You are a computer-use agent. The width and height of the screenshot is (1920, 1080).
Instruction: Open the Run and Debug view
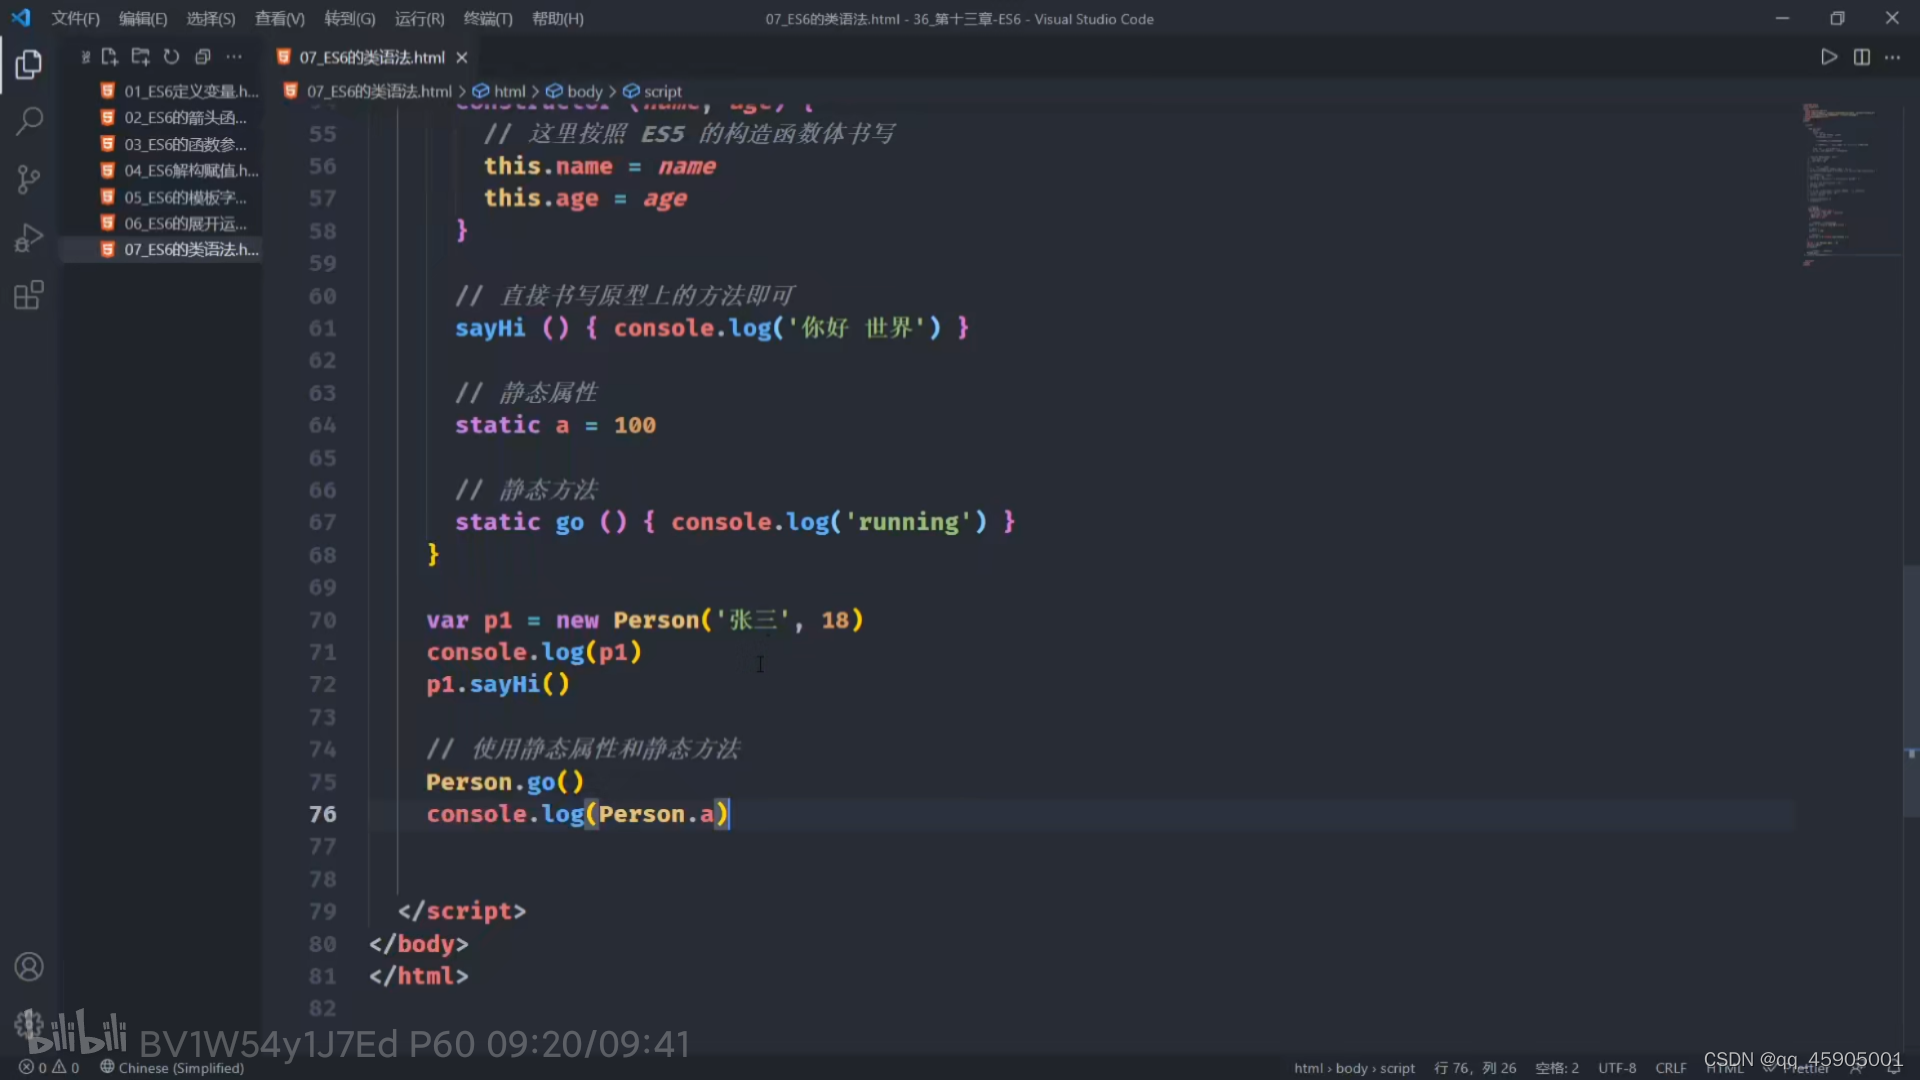click(28, 238)
